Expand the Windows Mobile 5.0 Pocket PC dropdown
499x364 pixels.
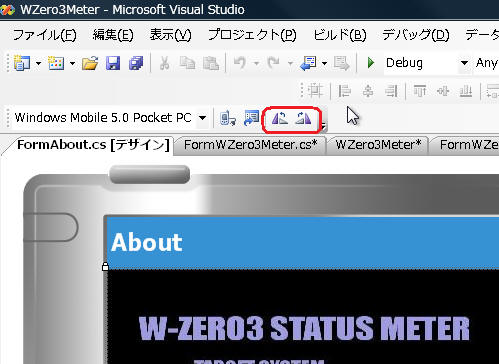point(202,118)
